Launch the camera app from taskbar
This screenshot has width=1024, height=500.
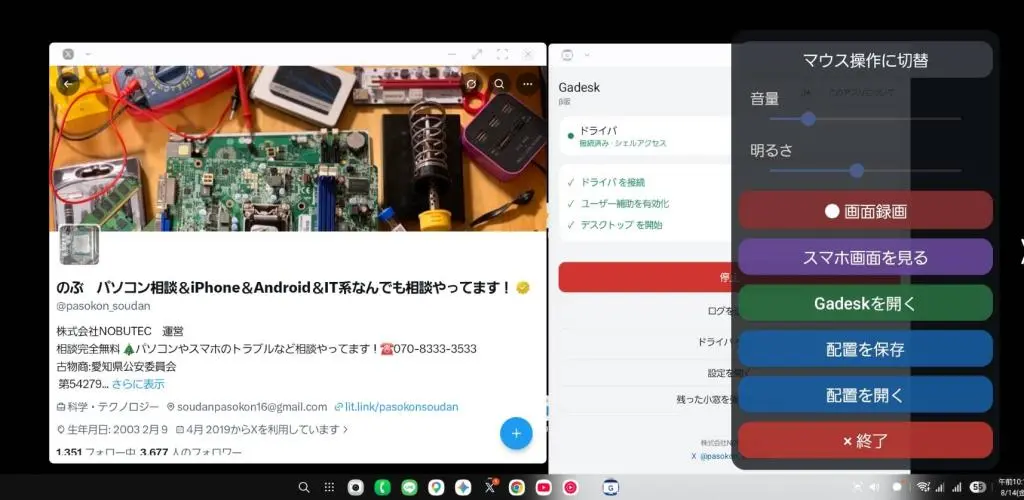tap(355, 487)
